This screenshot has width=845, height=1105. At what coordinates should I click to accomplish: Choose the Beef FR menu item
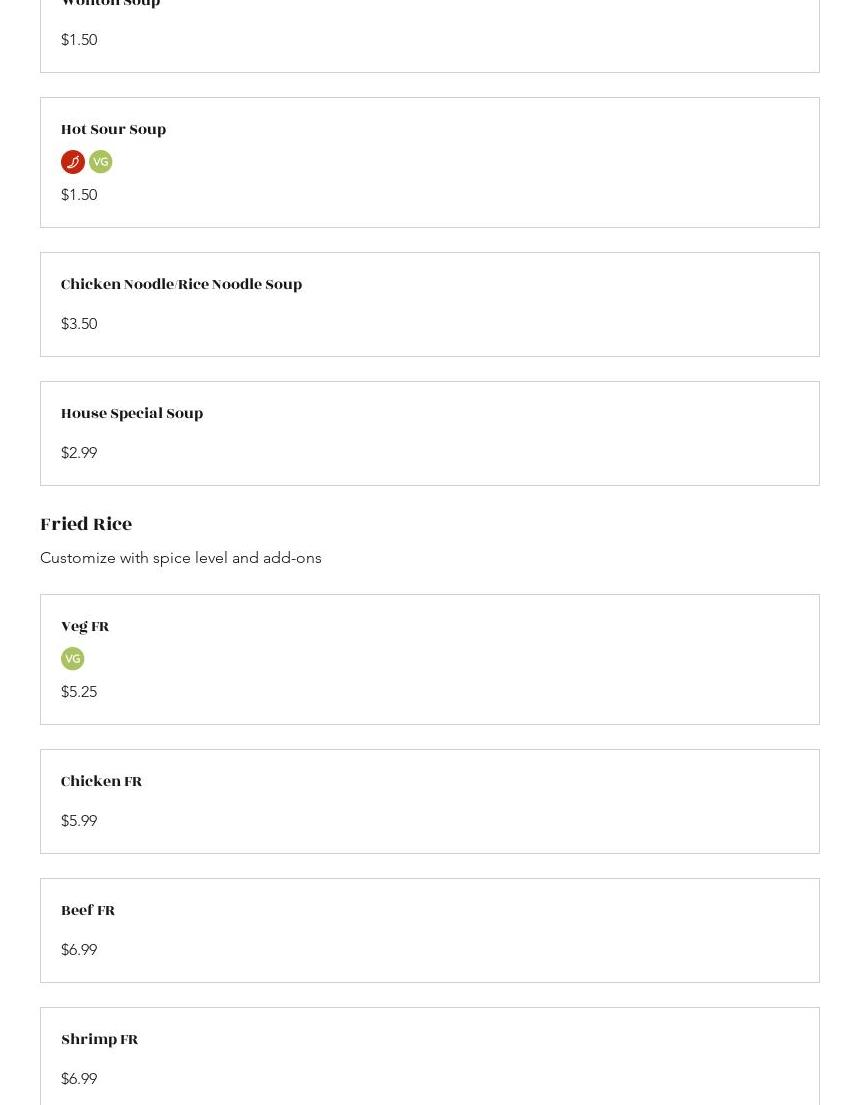tap(88, 911)
